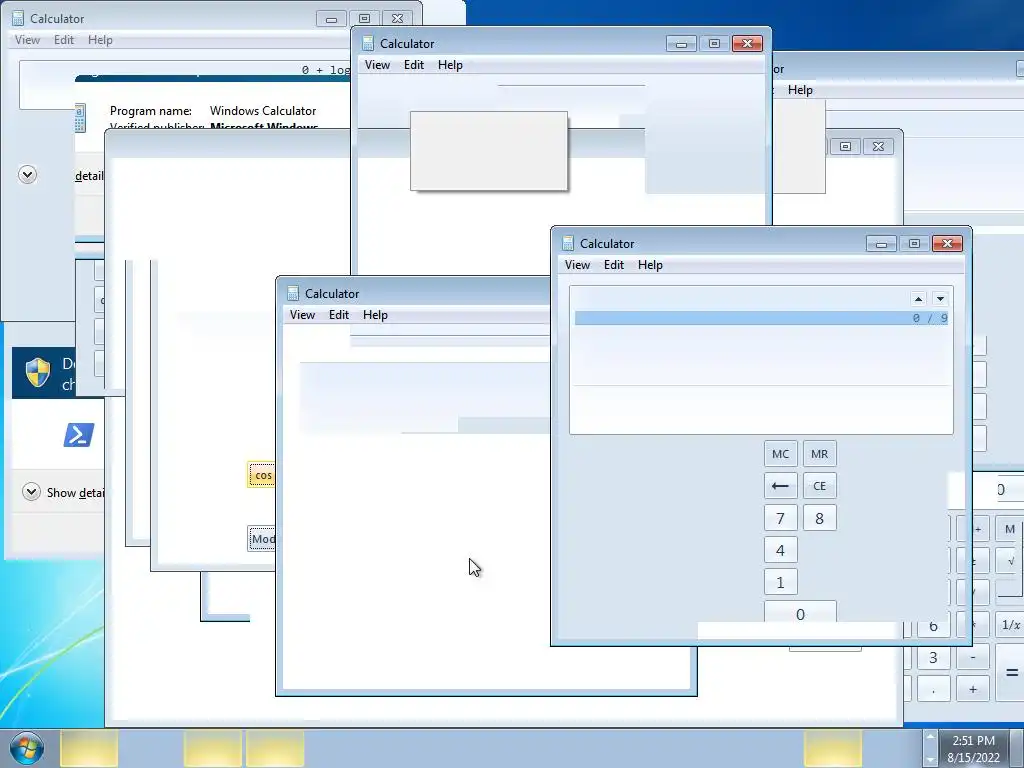This screenshot has width=1024, height=768.
Task: Open Help menu of the Calculator under the mouse cursor
Action: coord(376,315)
